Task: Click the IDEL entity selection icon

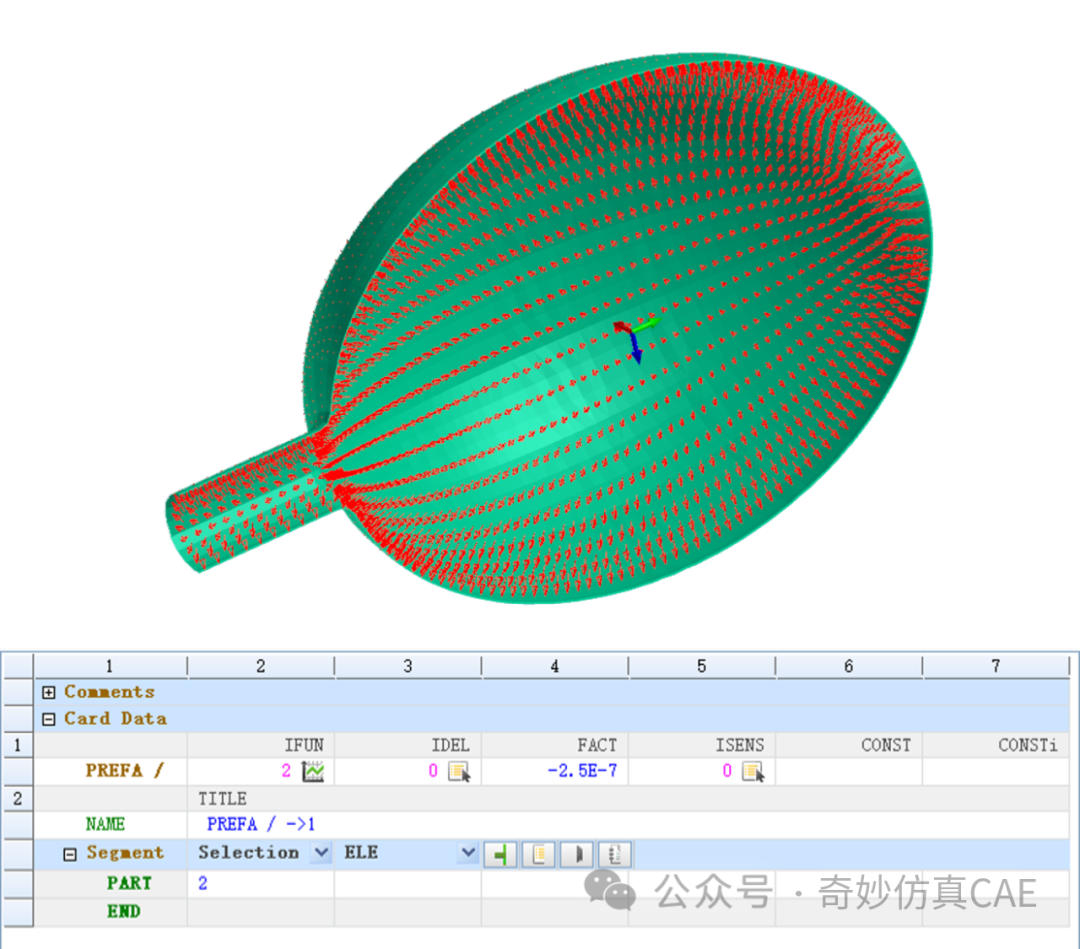Action: 459,771
